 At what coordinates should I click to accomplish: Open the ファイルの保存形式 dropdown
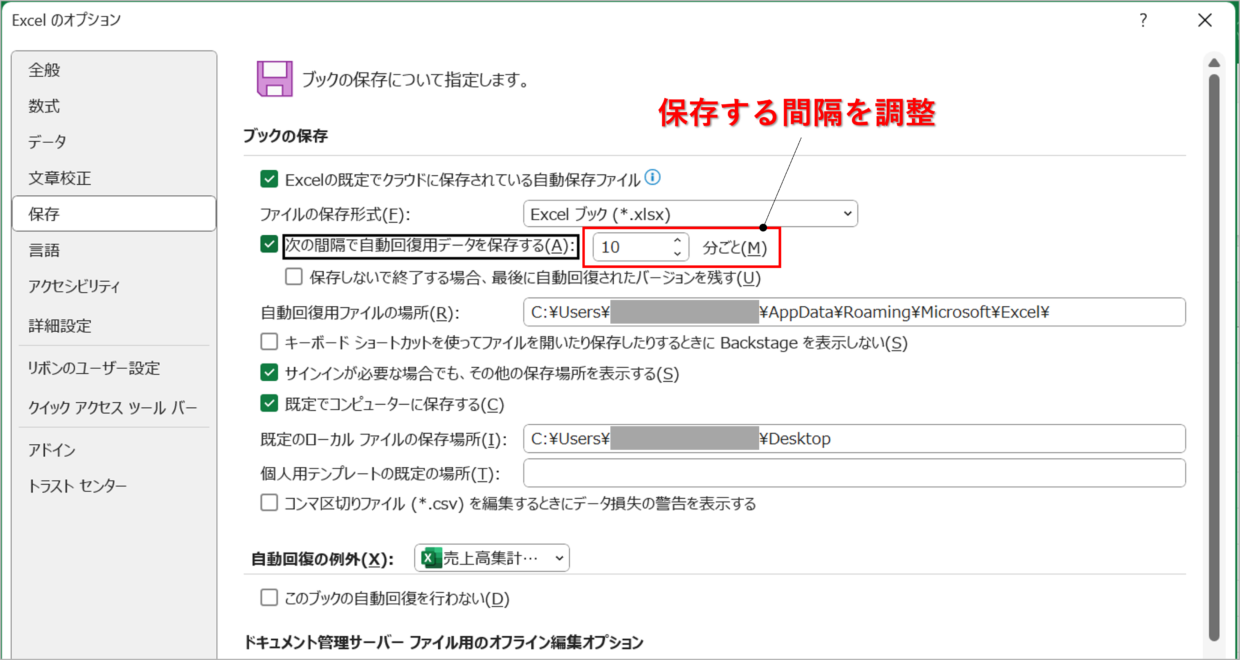pos(690,213)
